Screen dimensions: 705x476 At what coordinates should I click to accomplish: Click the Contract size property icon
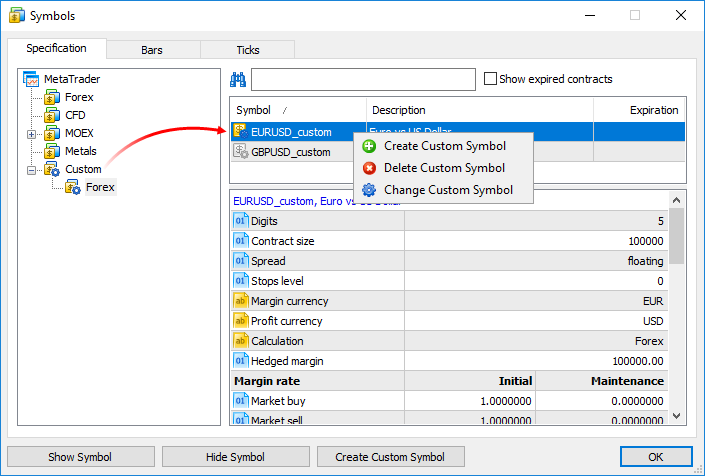(x=241, y=241)
